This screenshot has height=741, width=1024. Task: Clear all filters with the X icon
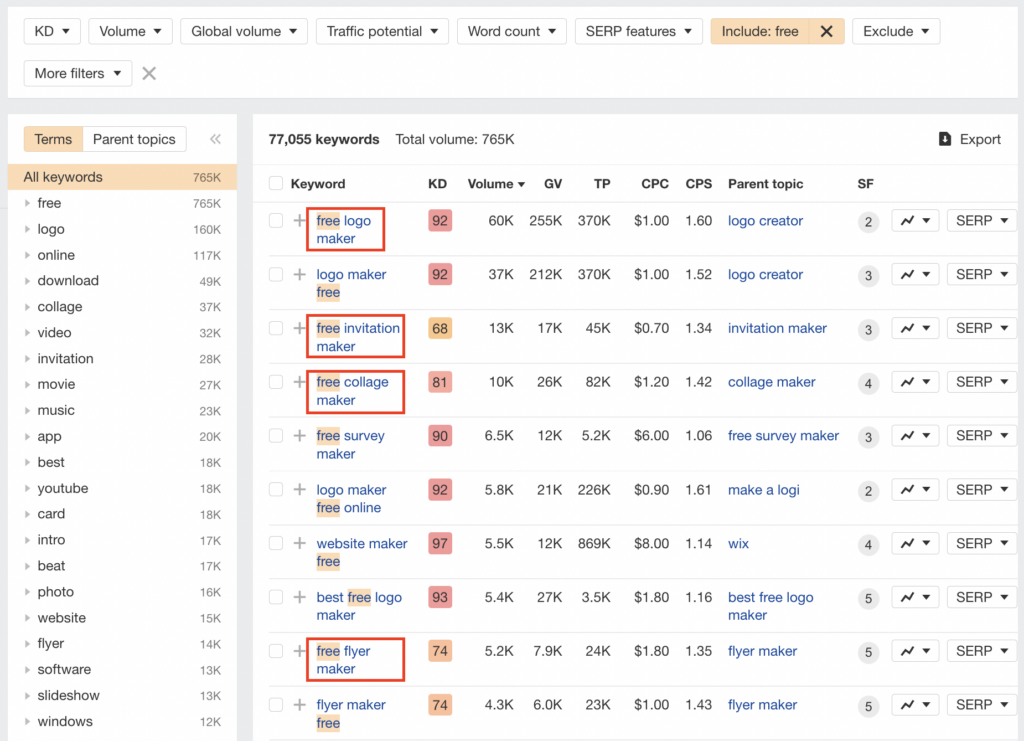pyautogui.click(x=149, y=73)
